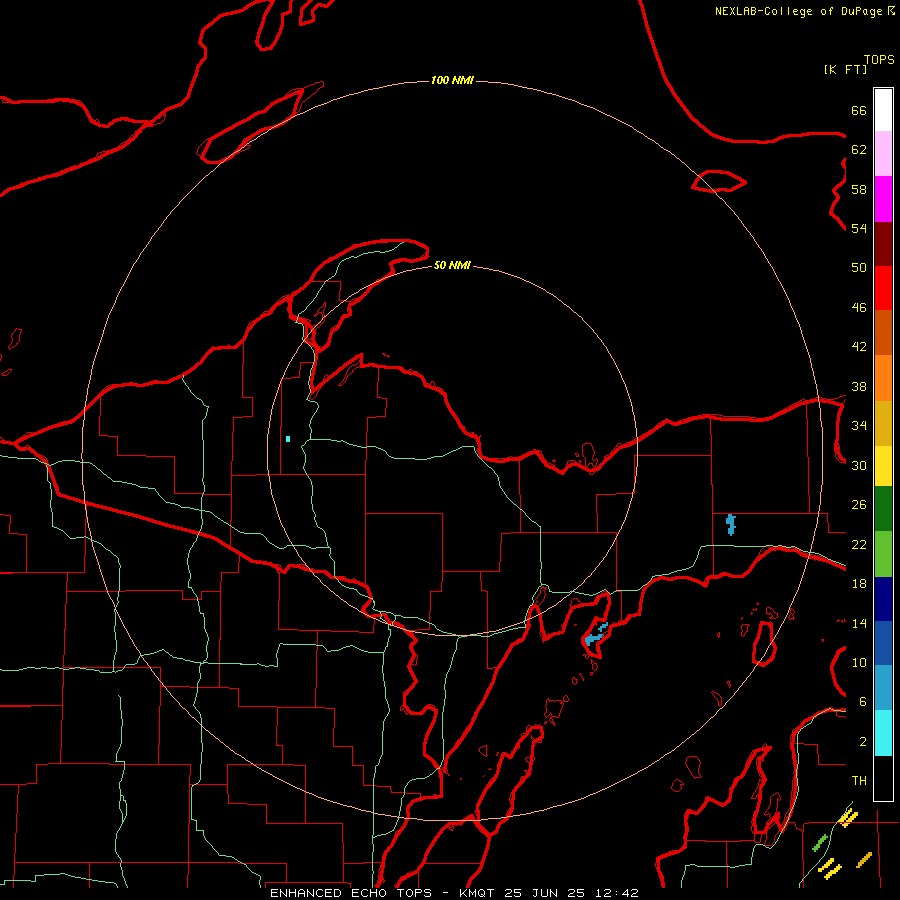Screen dimensions: 900x900
Task: Click the "12:42" timestamp
Action: pos(615,893)
